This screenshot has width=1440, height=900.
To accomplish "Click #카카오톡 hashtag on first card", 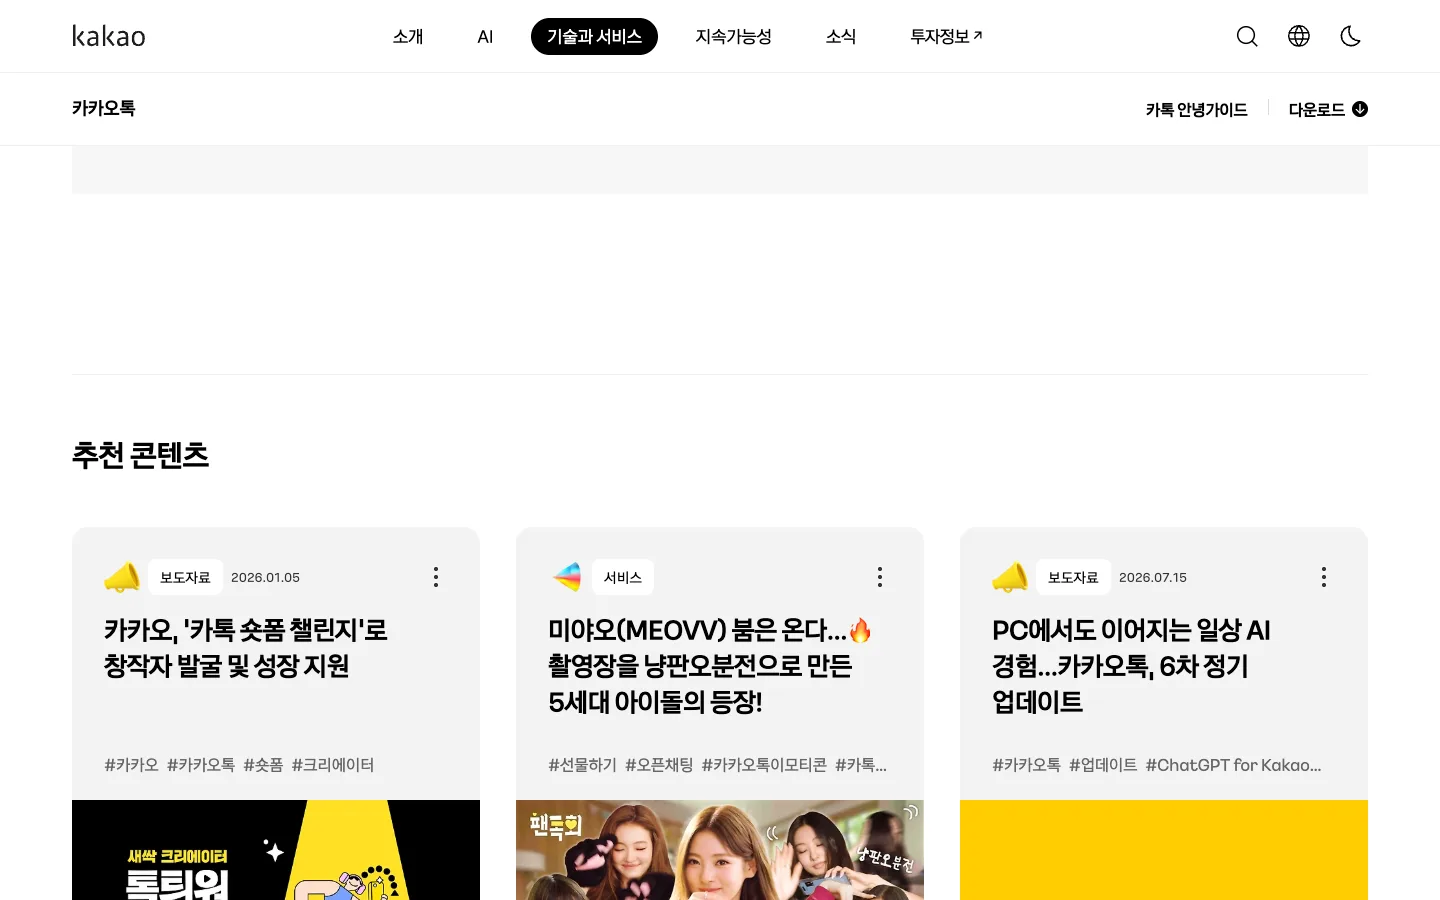I will click(x=201, y=765).
